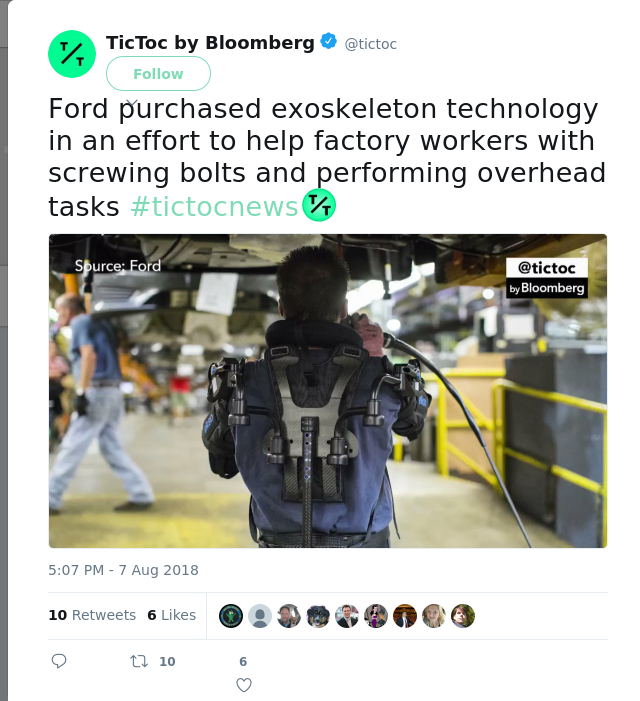Click the TicToc emoji after the hashtag
The image size is (640, 701).
tap(319, 205)
